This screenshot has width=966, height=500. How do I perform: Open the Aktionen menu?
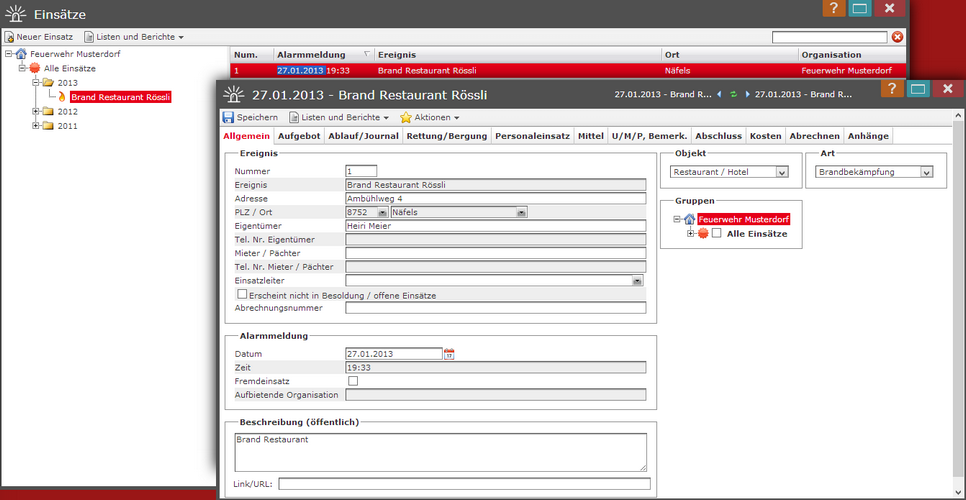tap(430, 117)
